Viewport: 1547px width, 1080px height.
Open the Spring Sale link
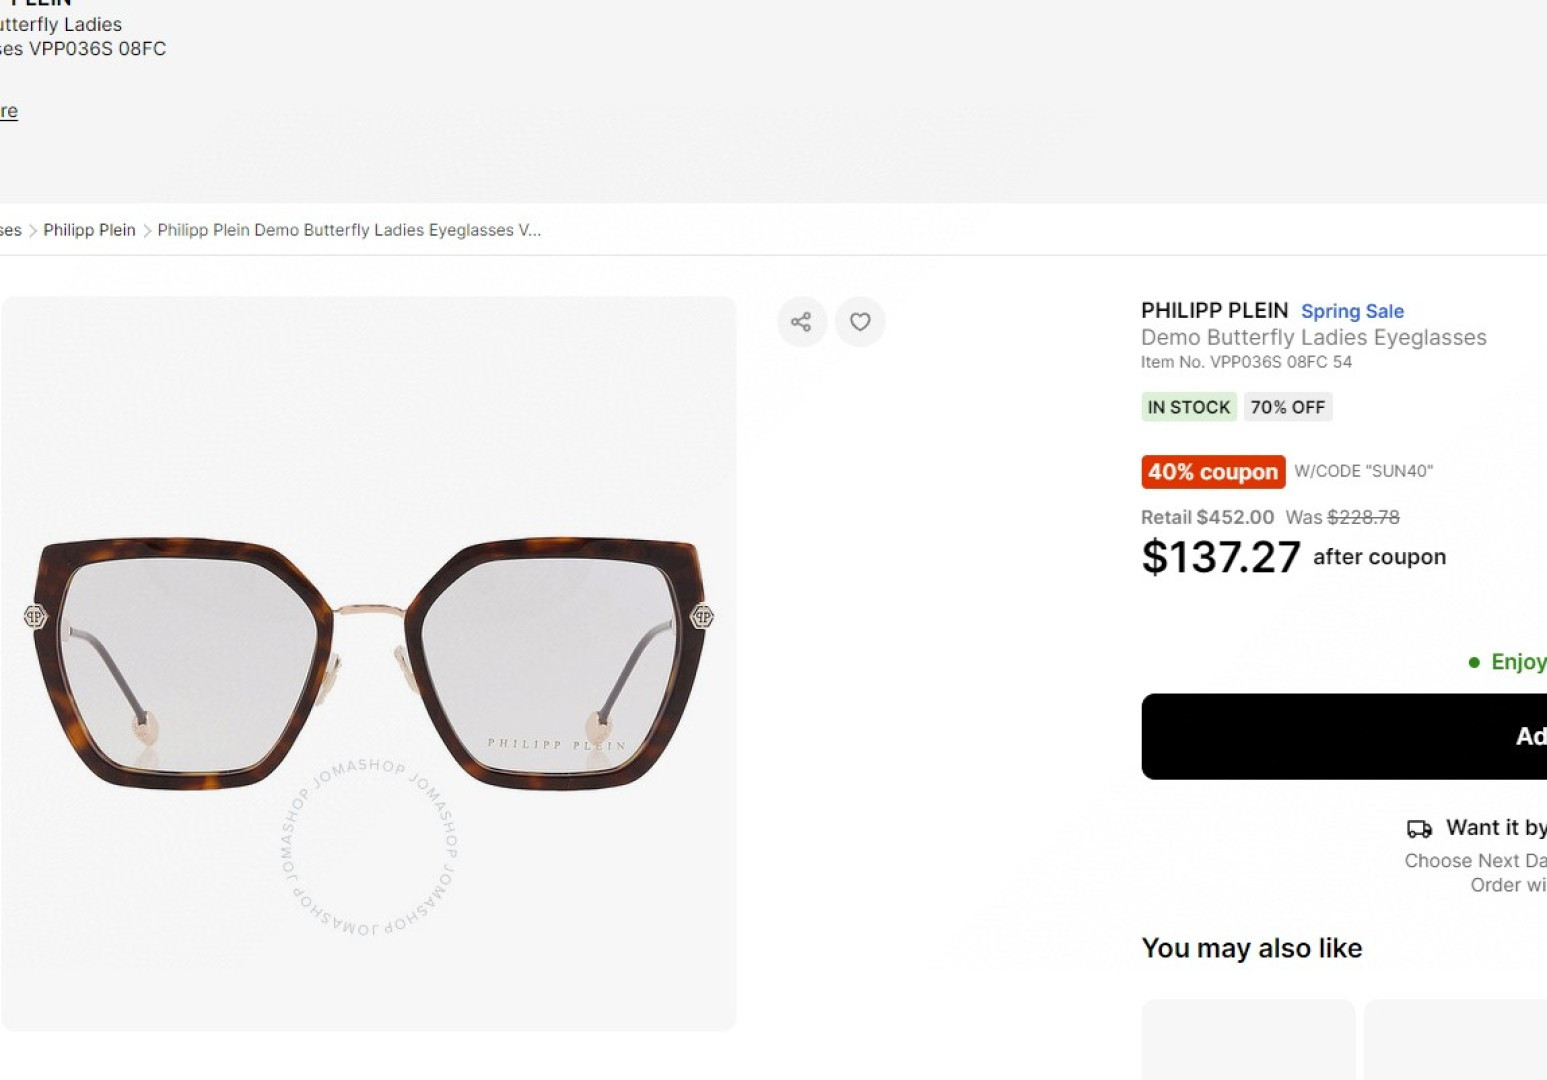point(1352,311)
